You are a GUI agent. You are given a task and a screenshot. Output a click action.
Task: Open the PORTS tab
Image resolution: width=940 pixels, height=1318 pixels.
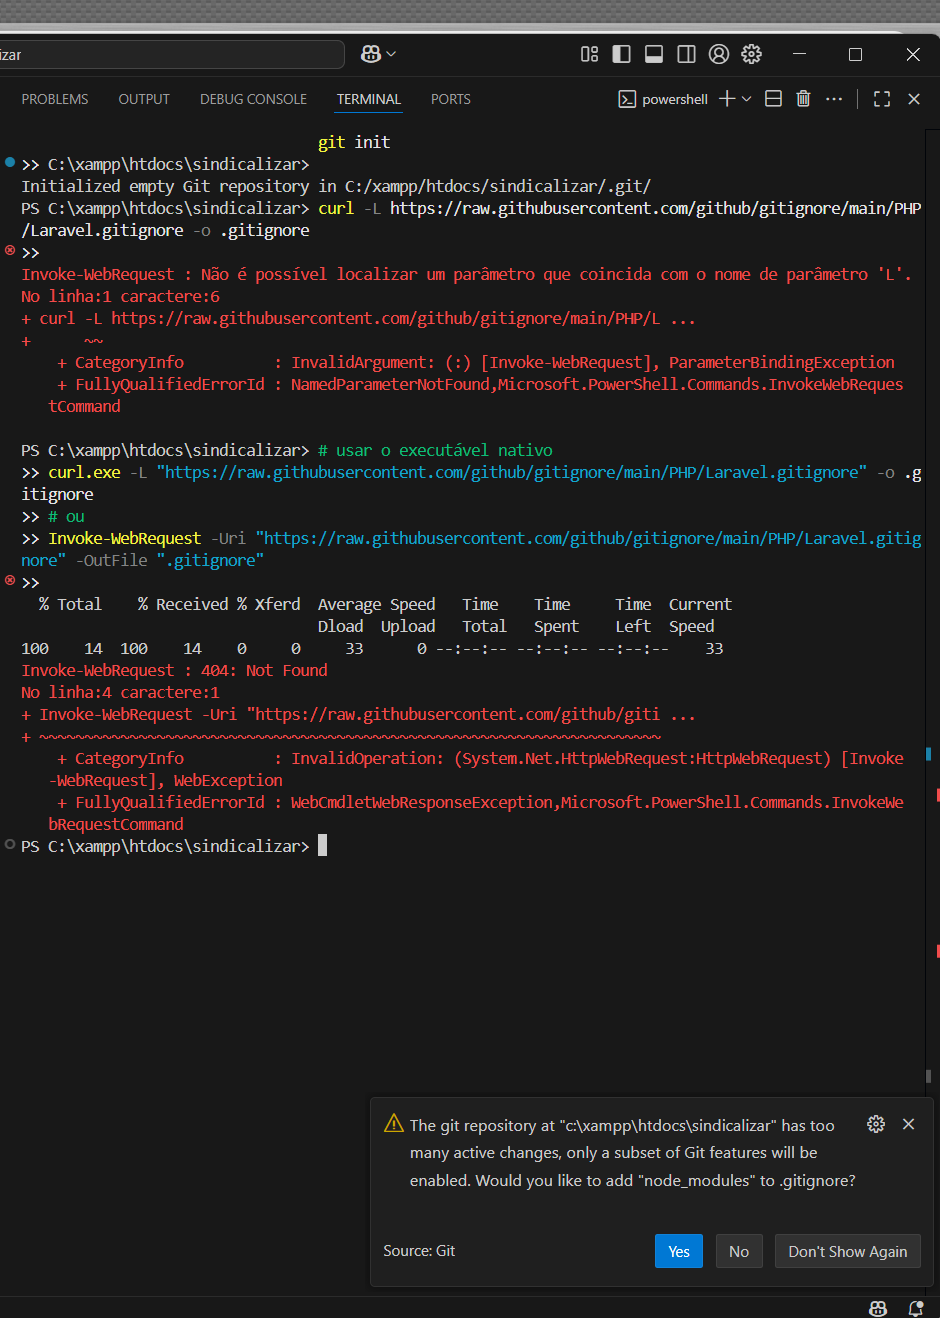tap(450, 99)
